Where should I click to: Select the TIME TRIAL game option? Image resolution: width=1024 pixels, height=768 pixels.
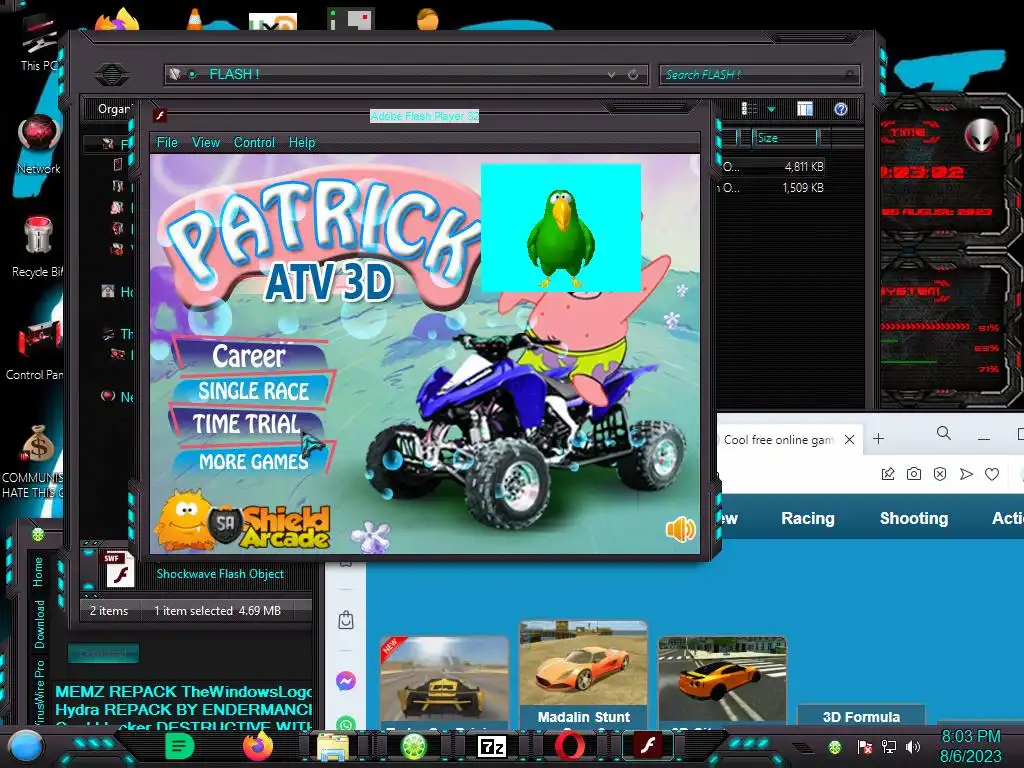247,424
